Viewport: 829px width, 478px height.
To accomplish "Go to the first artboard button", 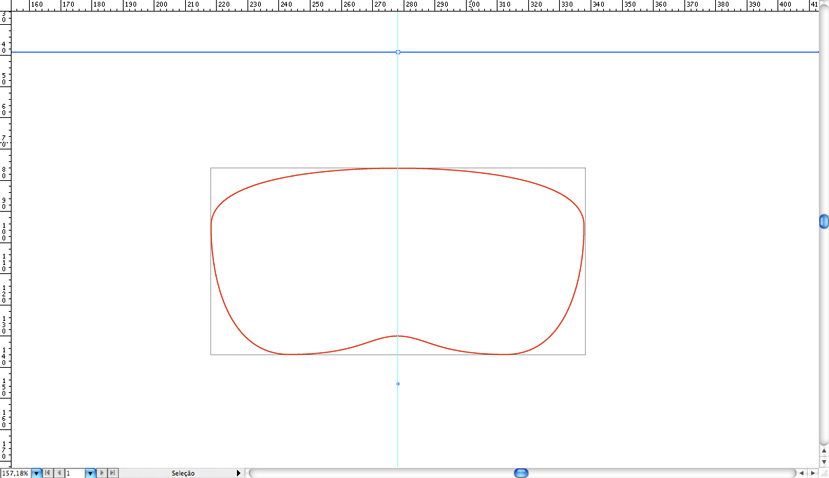I will [x=48, y=473].
